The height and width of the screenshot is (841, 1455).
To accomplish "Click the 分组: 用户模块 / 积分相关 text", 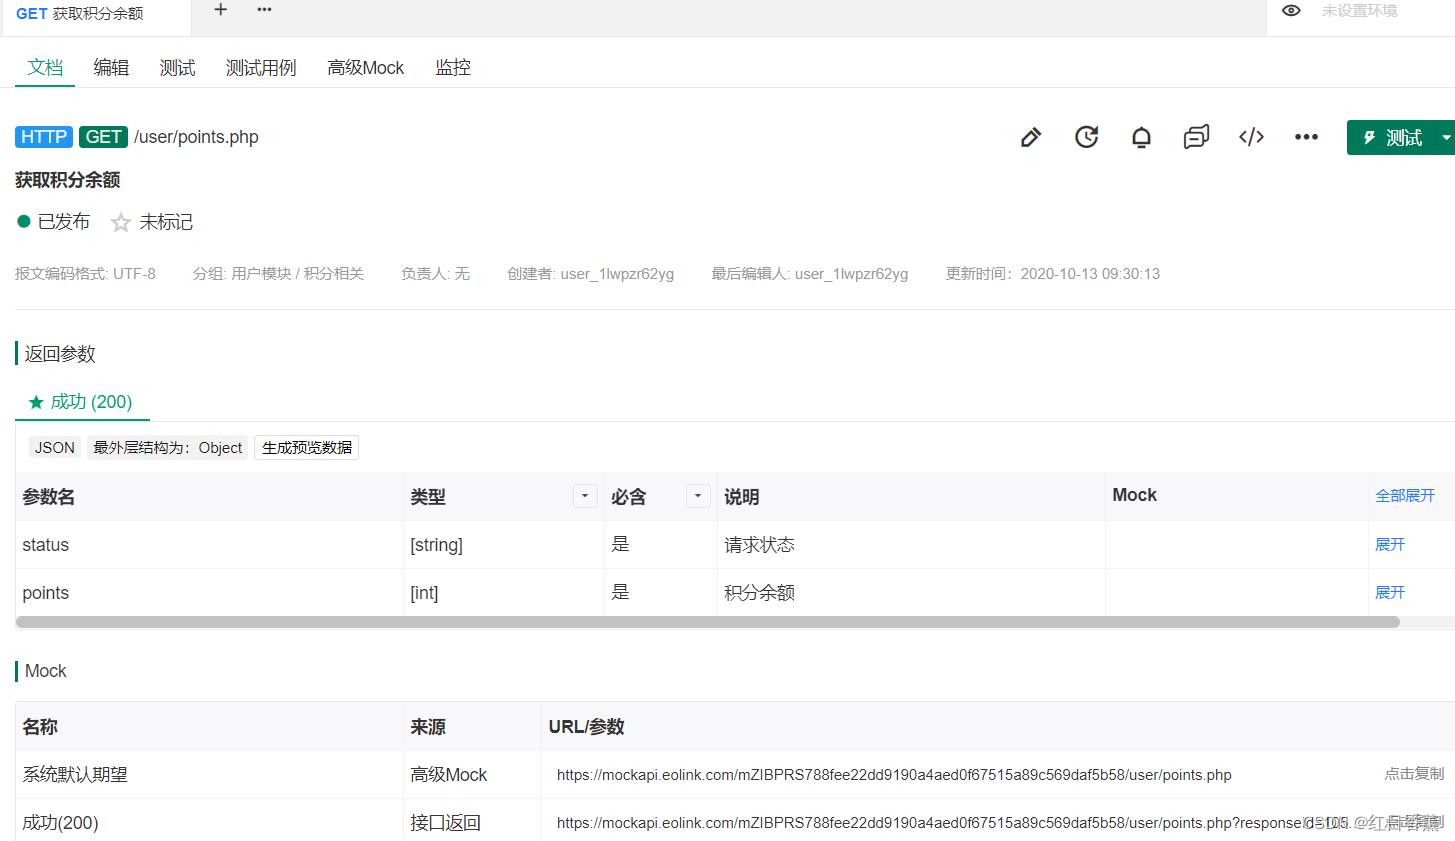I will click(x=278, y=274).
